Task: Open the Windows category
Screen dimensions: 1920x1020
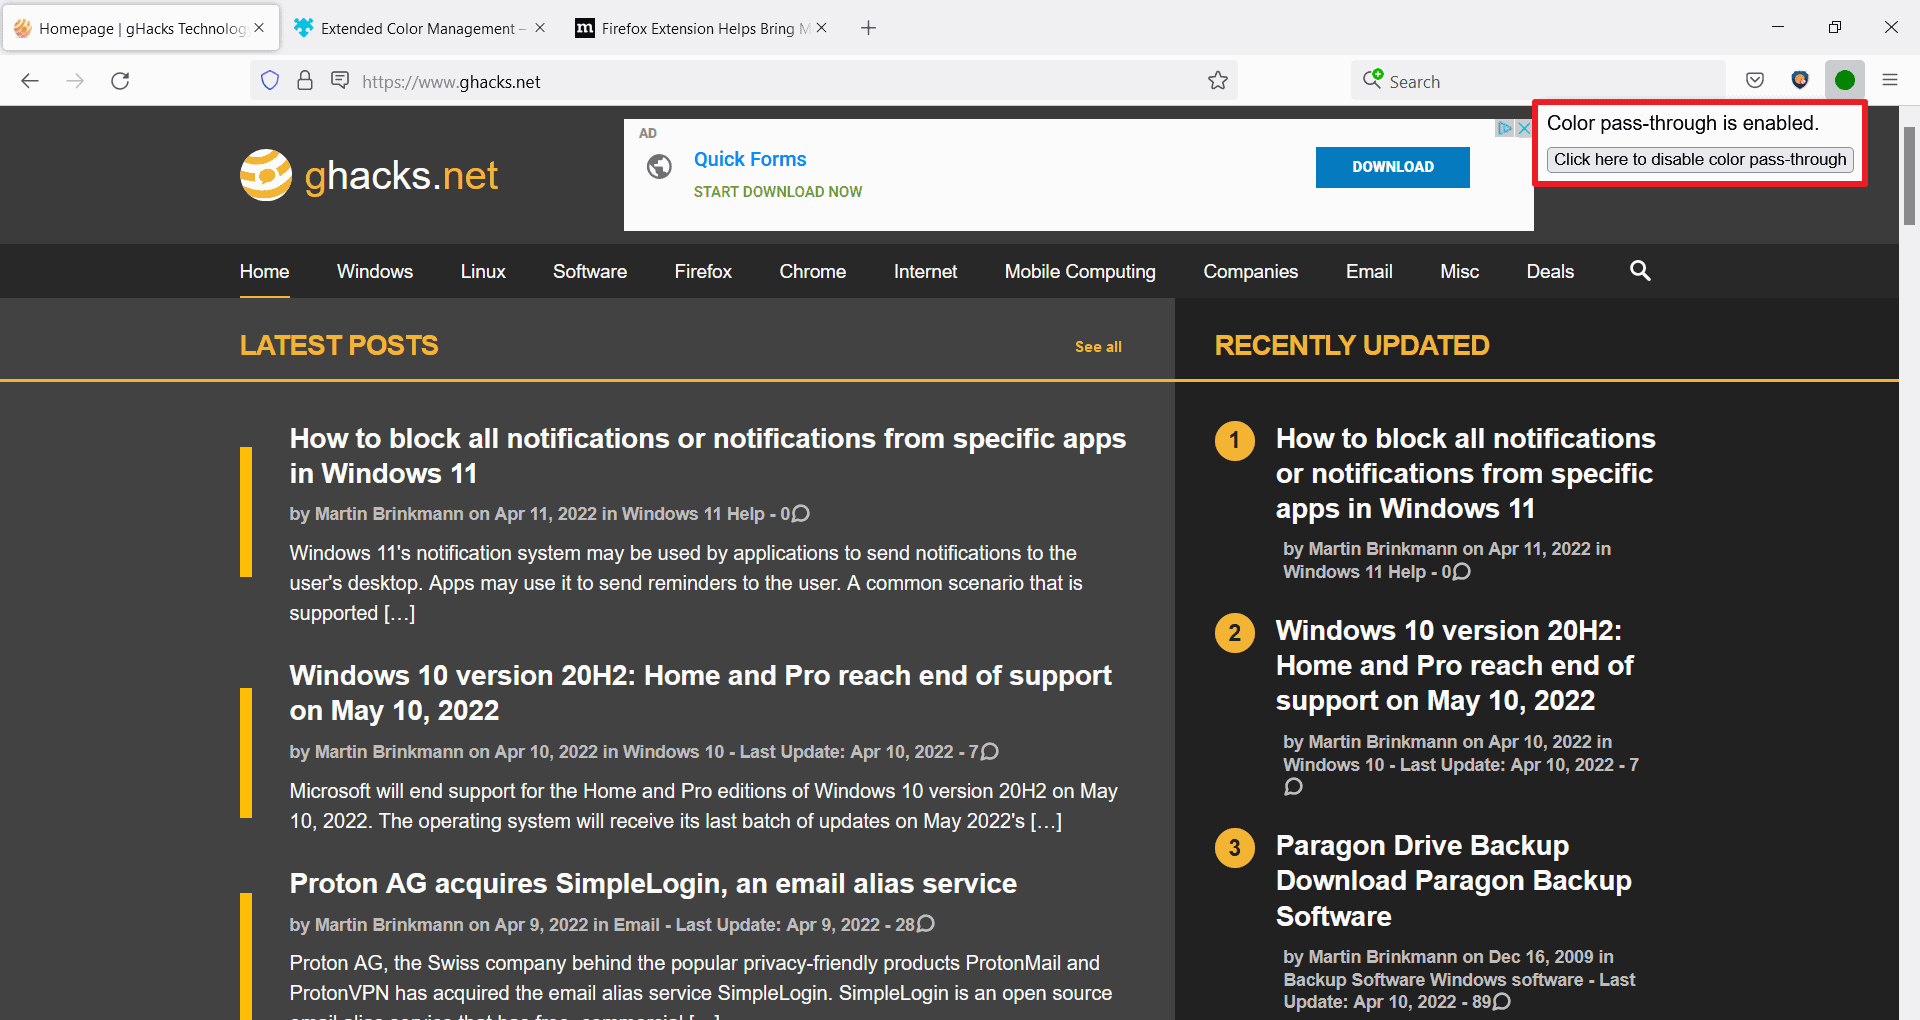Action: [x=375, y=271]
